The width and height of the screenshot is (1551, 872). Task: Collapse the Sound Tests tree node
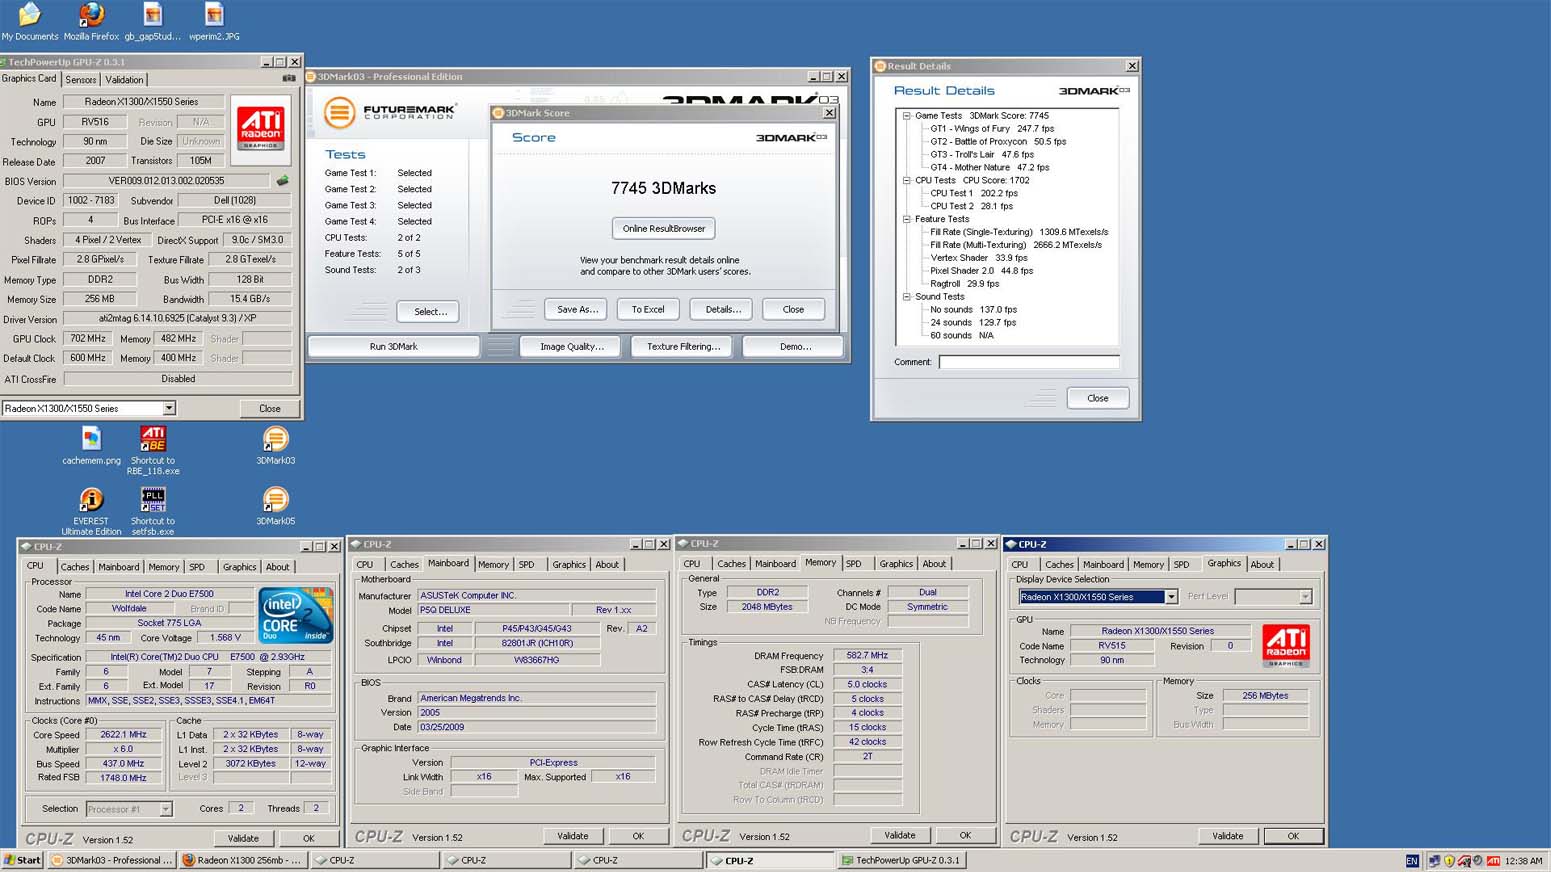coord(907,297)
